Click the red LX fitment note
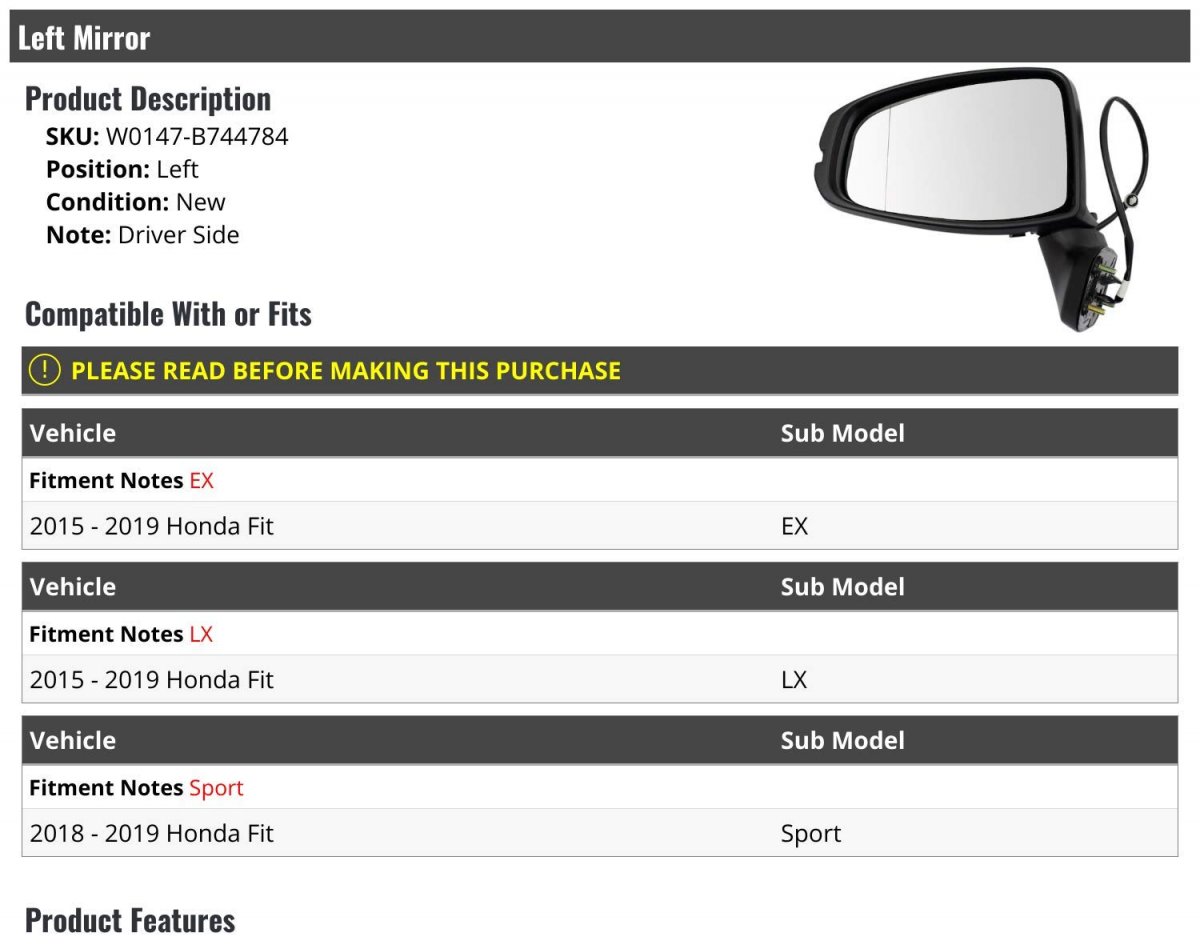Image resolution: width=1200 pixels, height=945 pixels. pyautogui.click(x=201, y=634)
